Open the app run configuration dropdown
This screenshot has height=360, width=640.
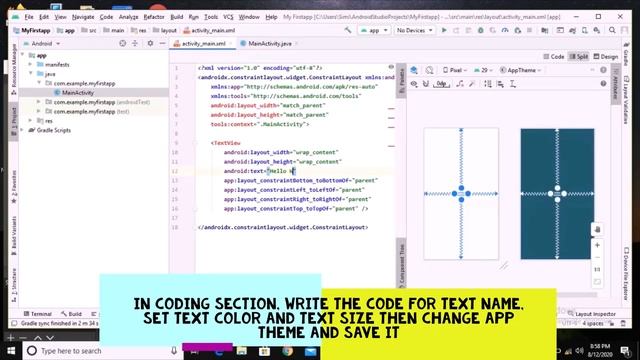coord(373,30)
